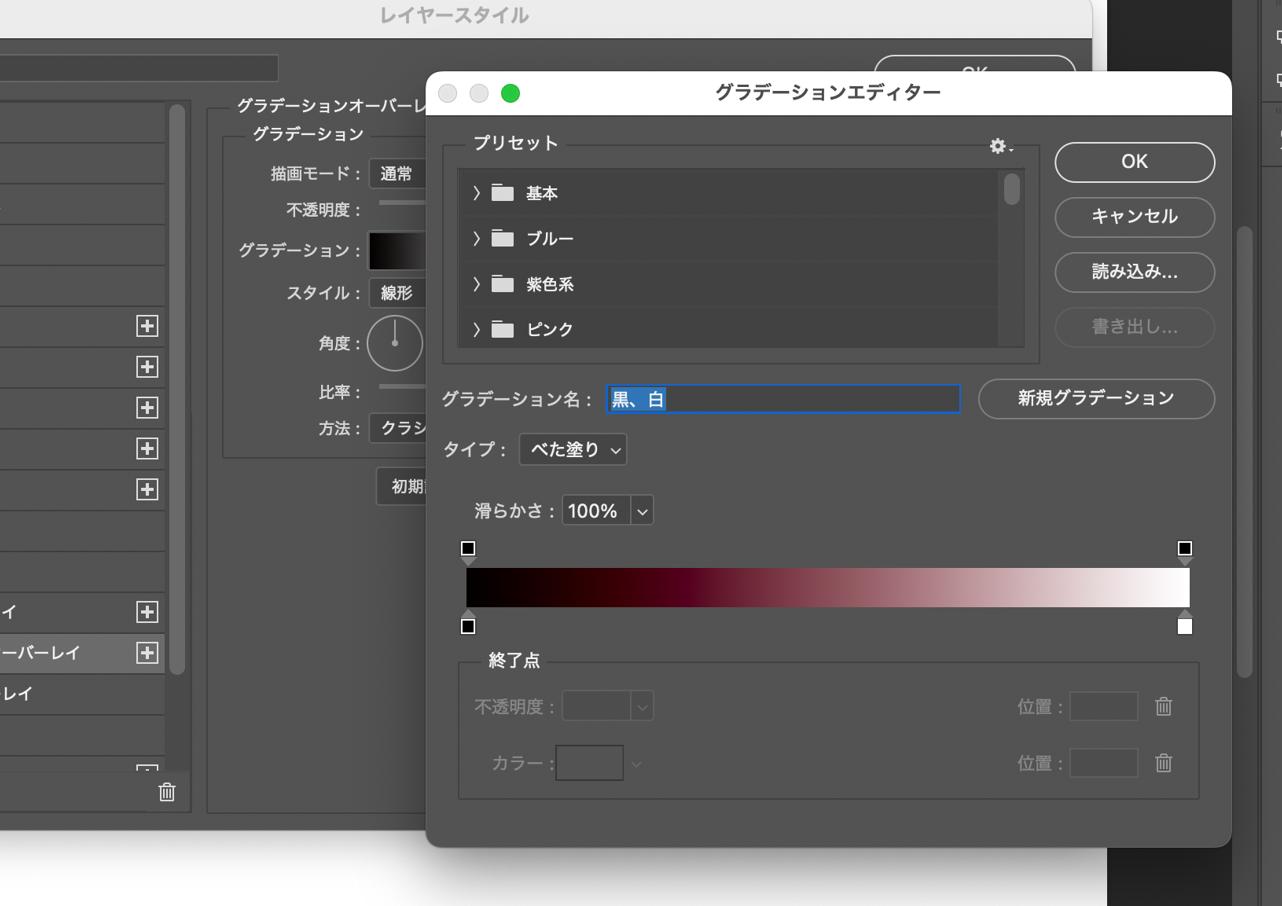Open the 滑らかさ percentage dropdown
This screenshot has width=1282, height=906.
coord(606,510)
